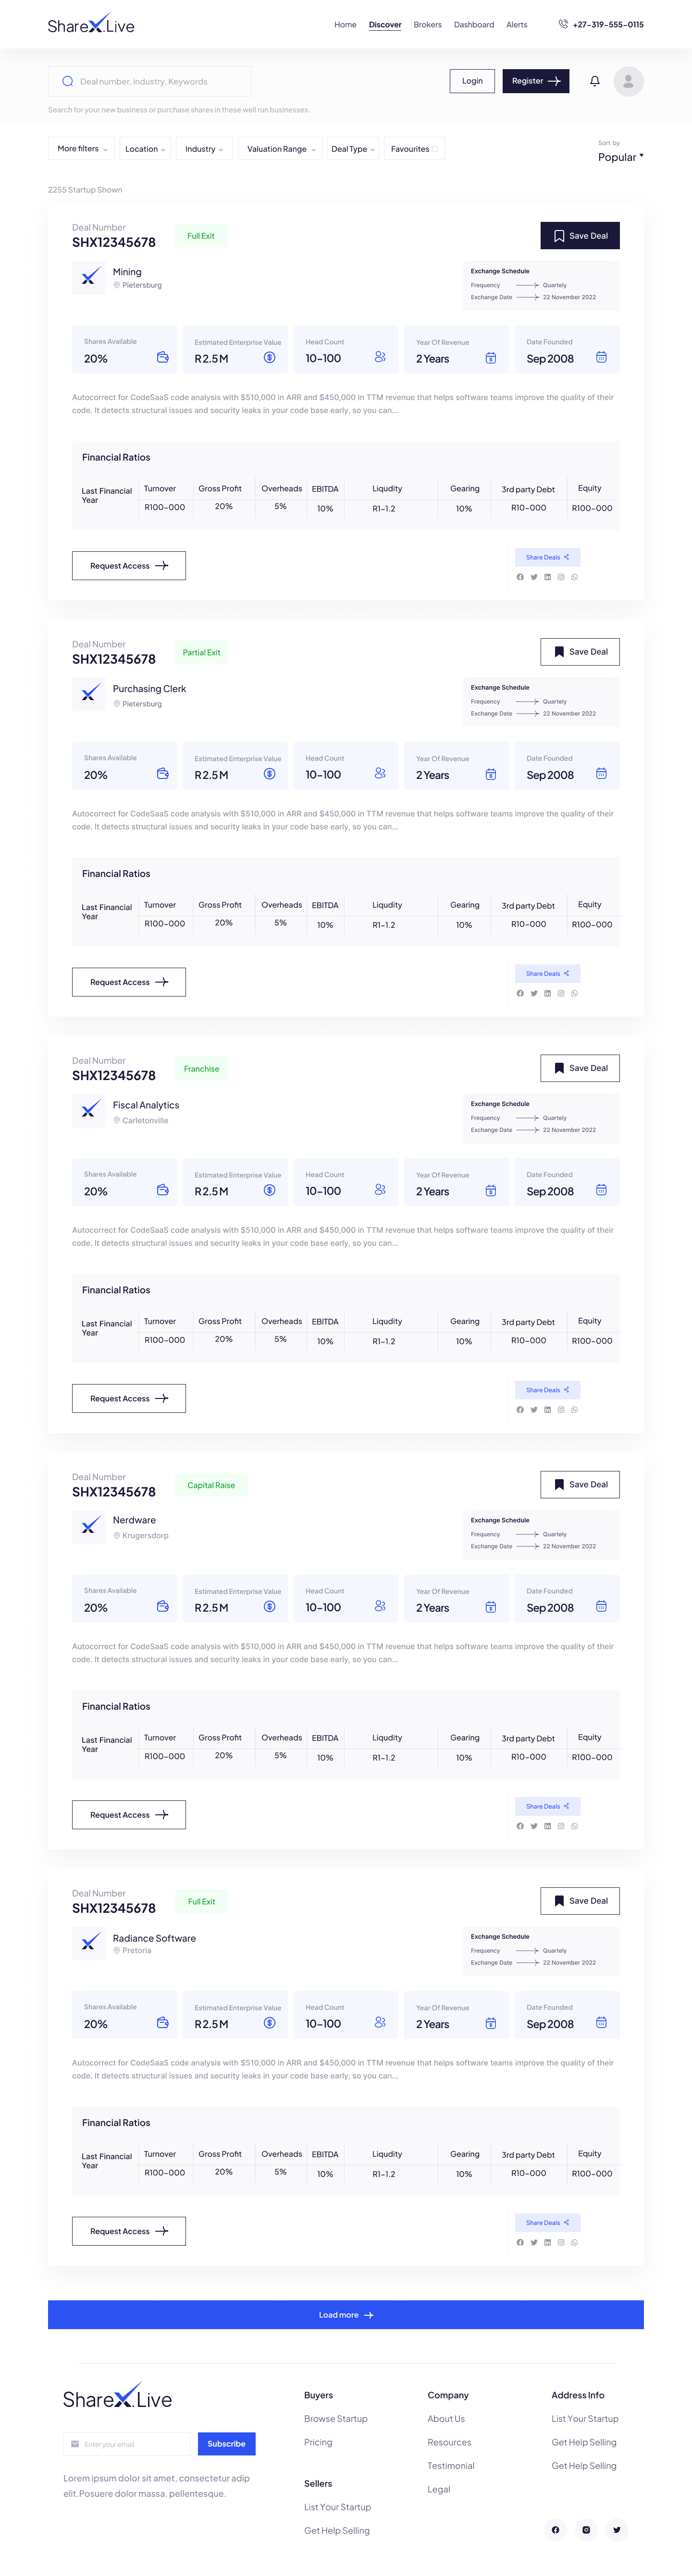Click the footer email input field
Image resolution: width=692 pixels, height=2576 pixels.
coord(127,2444)
